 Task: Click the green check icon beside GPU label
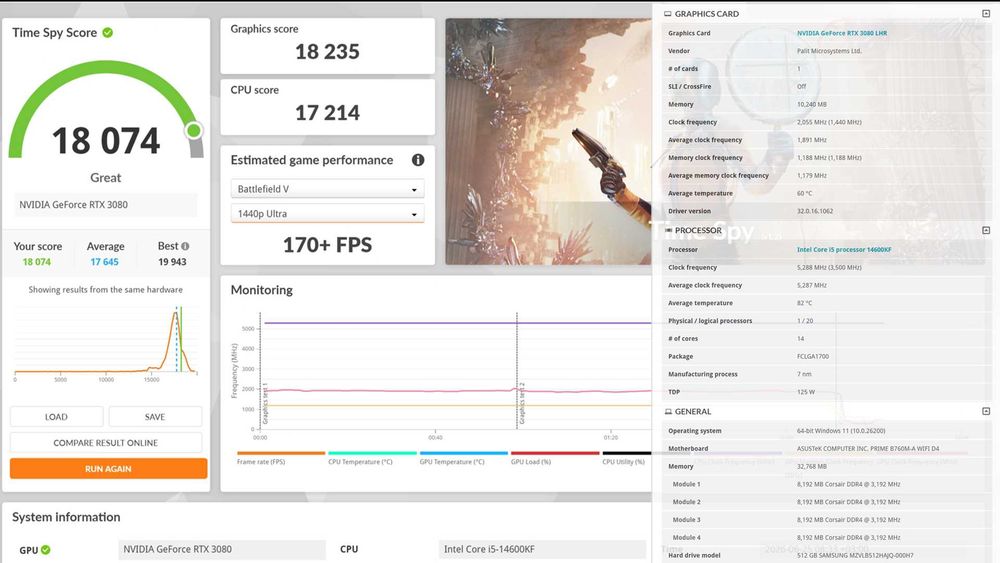point(46,550)
